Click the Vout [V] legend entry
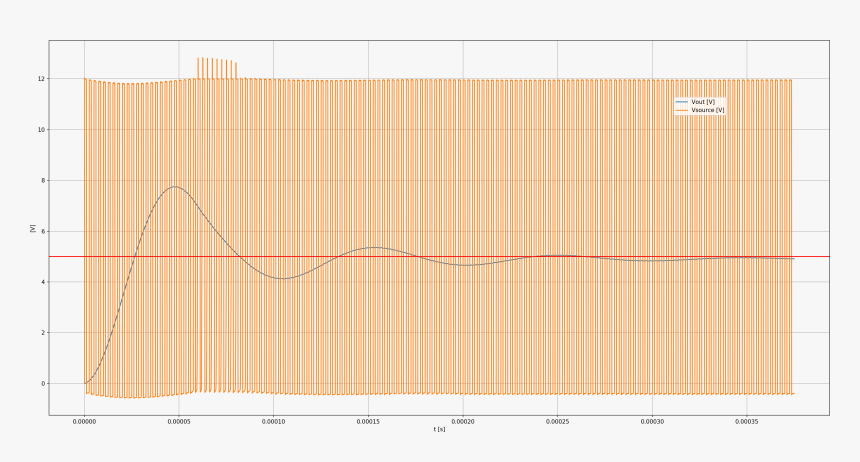860x462 pixels. pyautogui.click(x=695, y=102)
